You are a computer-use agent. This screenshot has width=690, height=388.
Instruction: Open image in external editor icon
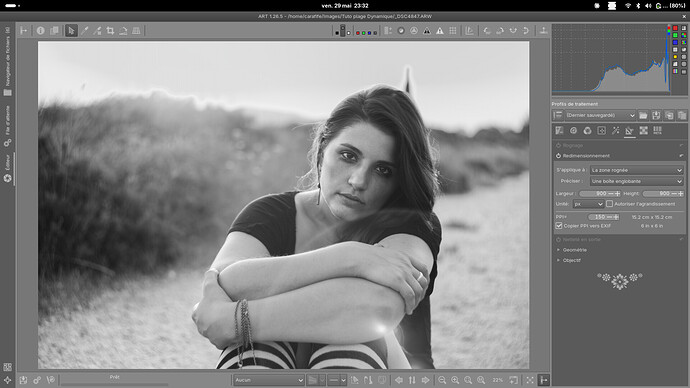[51, 380]
